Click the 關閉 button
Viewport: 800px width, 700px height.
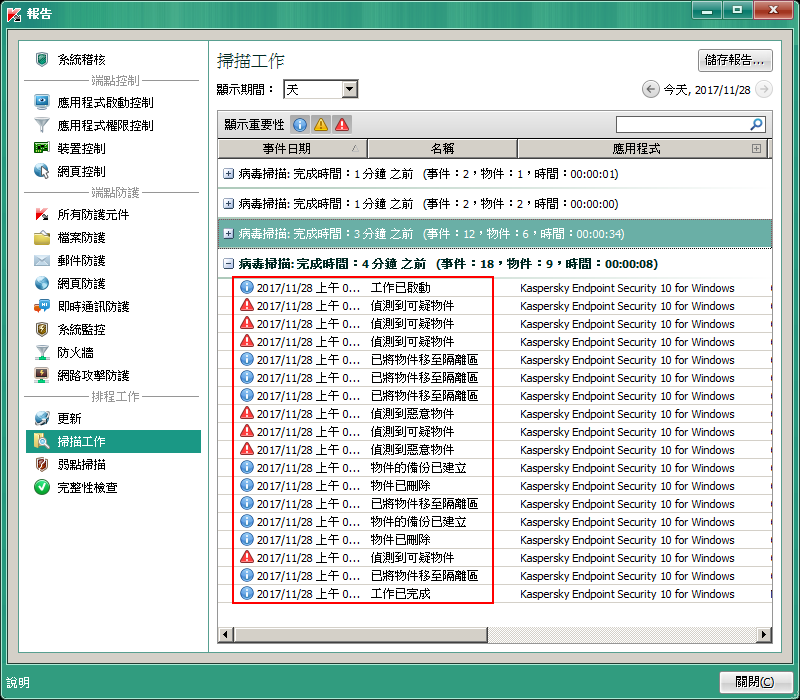pyautogui.click(x=754, y=682)
